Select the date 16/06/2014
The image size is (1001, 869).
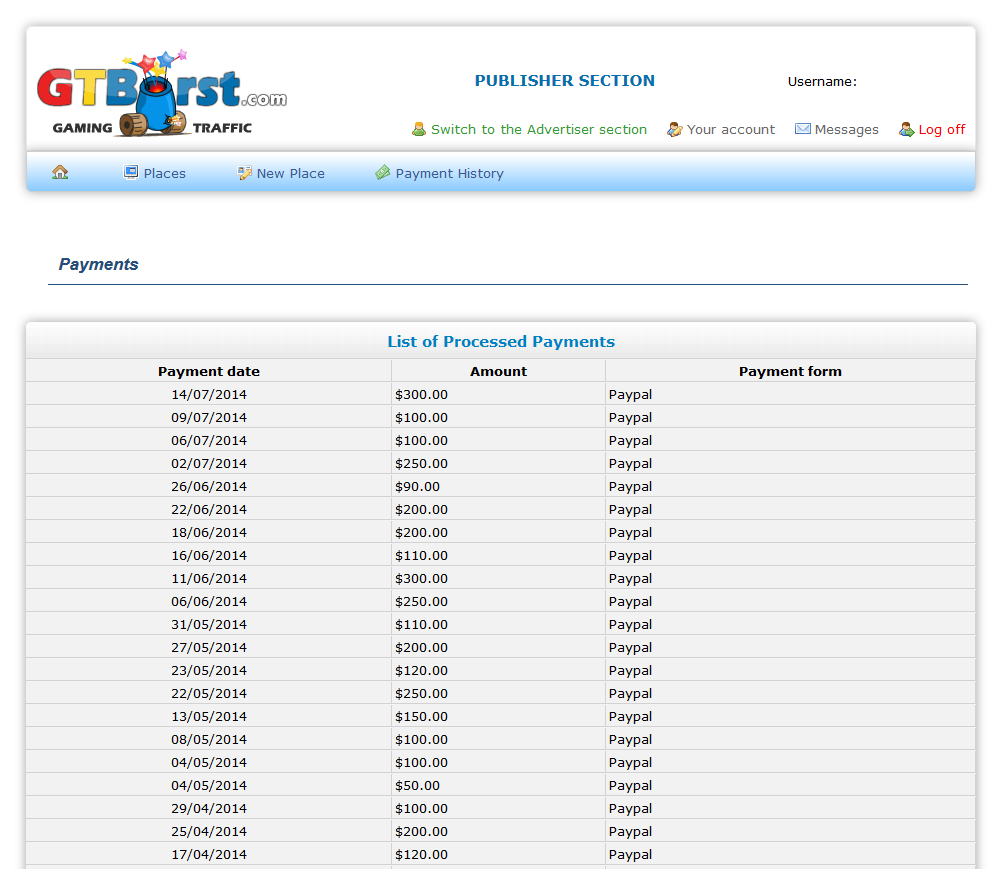pos(209,555)
